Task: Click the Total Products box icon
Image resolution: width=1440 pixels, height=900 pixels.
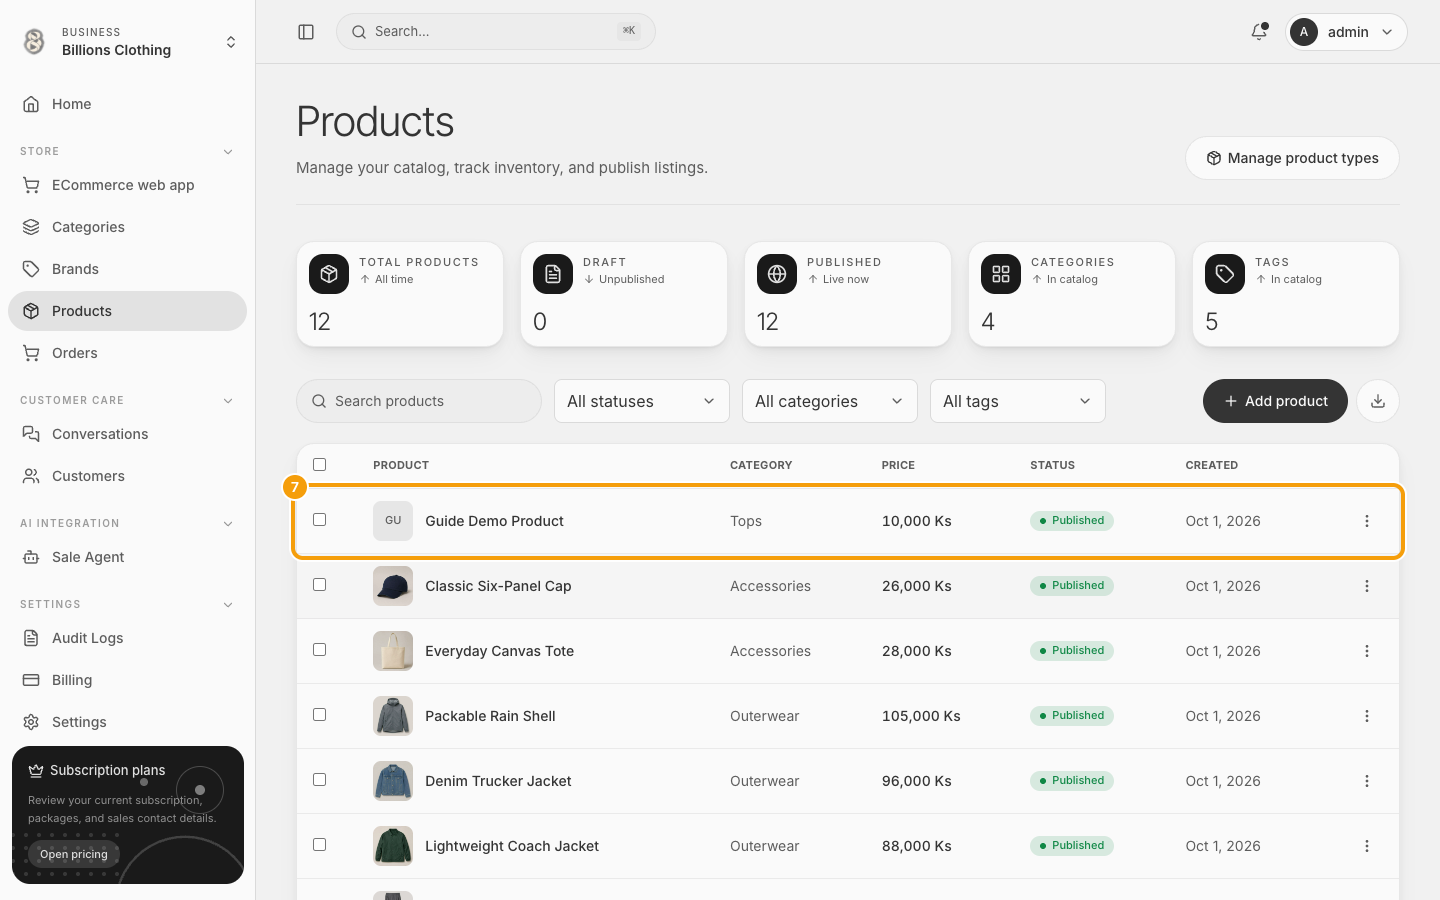Action: coord(329,274)
